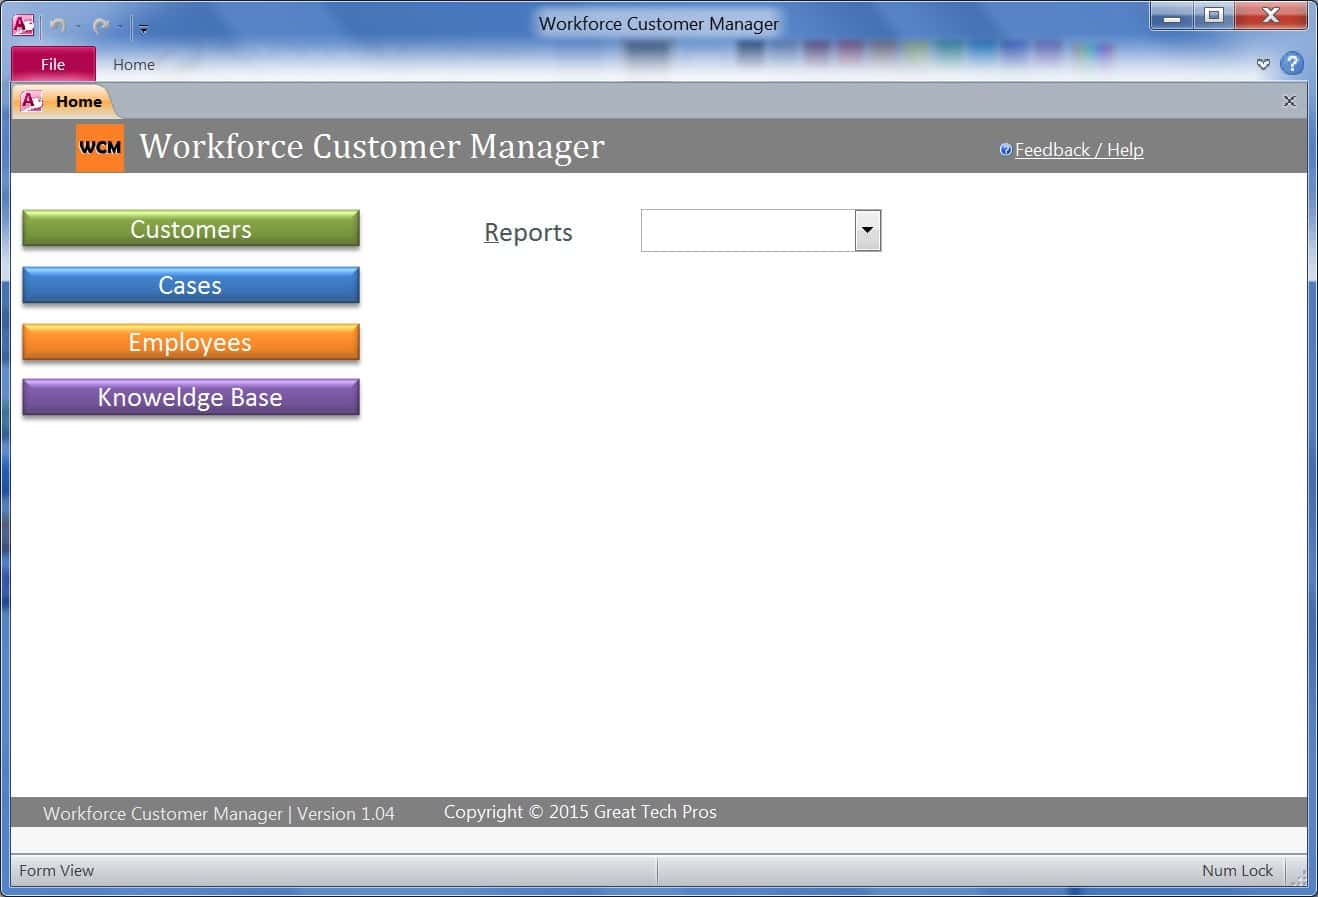Viewport: 1318px width, 897px height.
Task: Click the ribbon expand chevron icon
Action: point(1263,64)
